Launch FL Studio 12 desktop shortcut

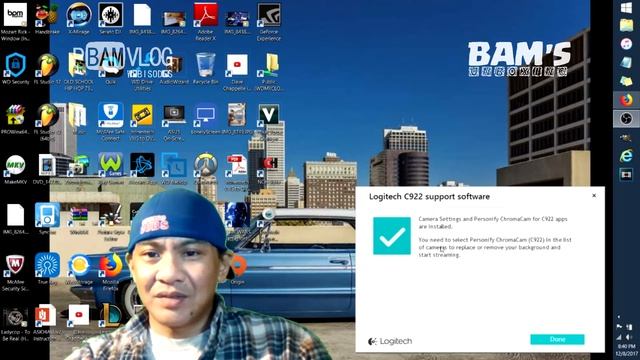[47, 69]
